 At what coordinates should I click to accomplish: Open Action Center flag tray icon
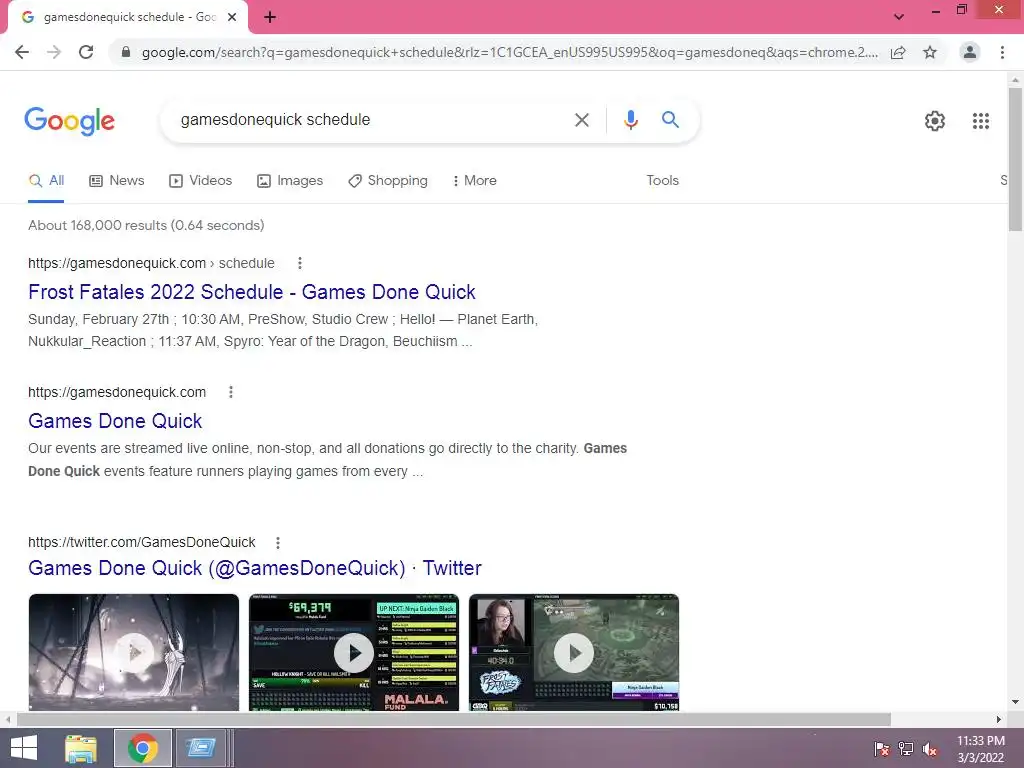point(882,748)
